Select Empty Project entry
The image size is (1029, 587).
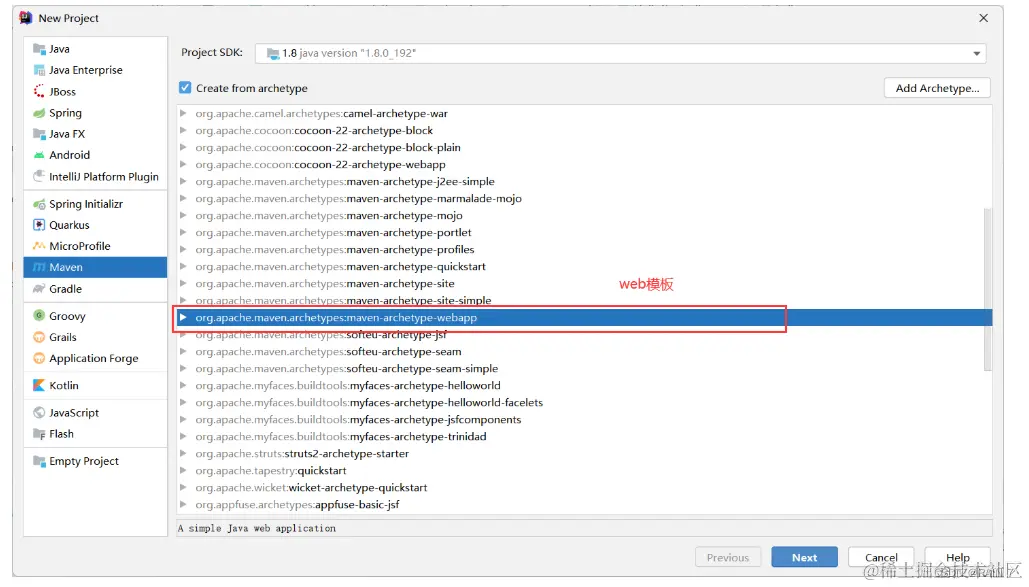(95, 462)
